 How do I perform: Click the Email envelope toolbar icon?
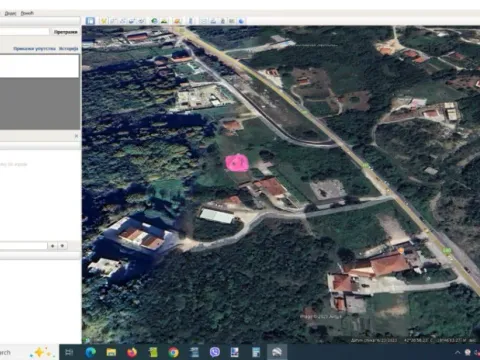(x=204, y=21)
